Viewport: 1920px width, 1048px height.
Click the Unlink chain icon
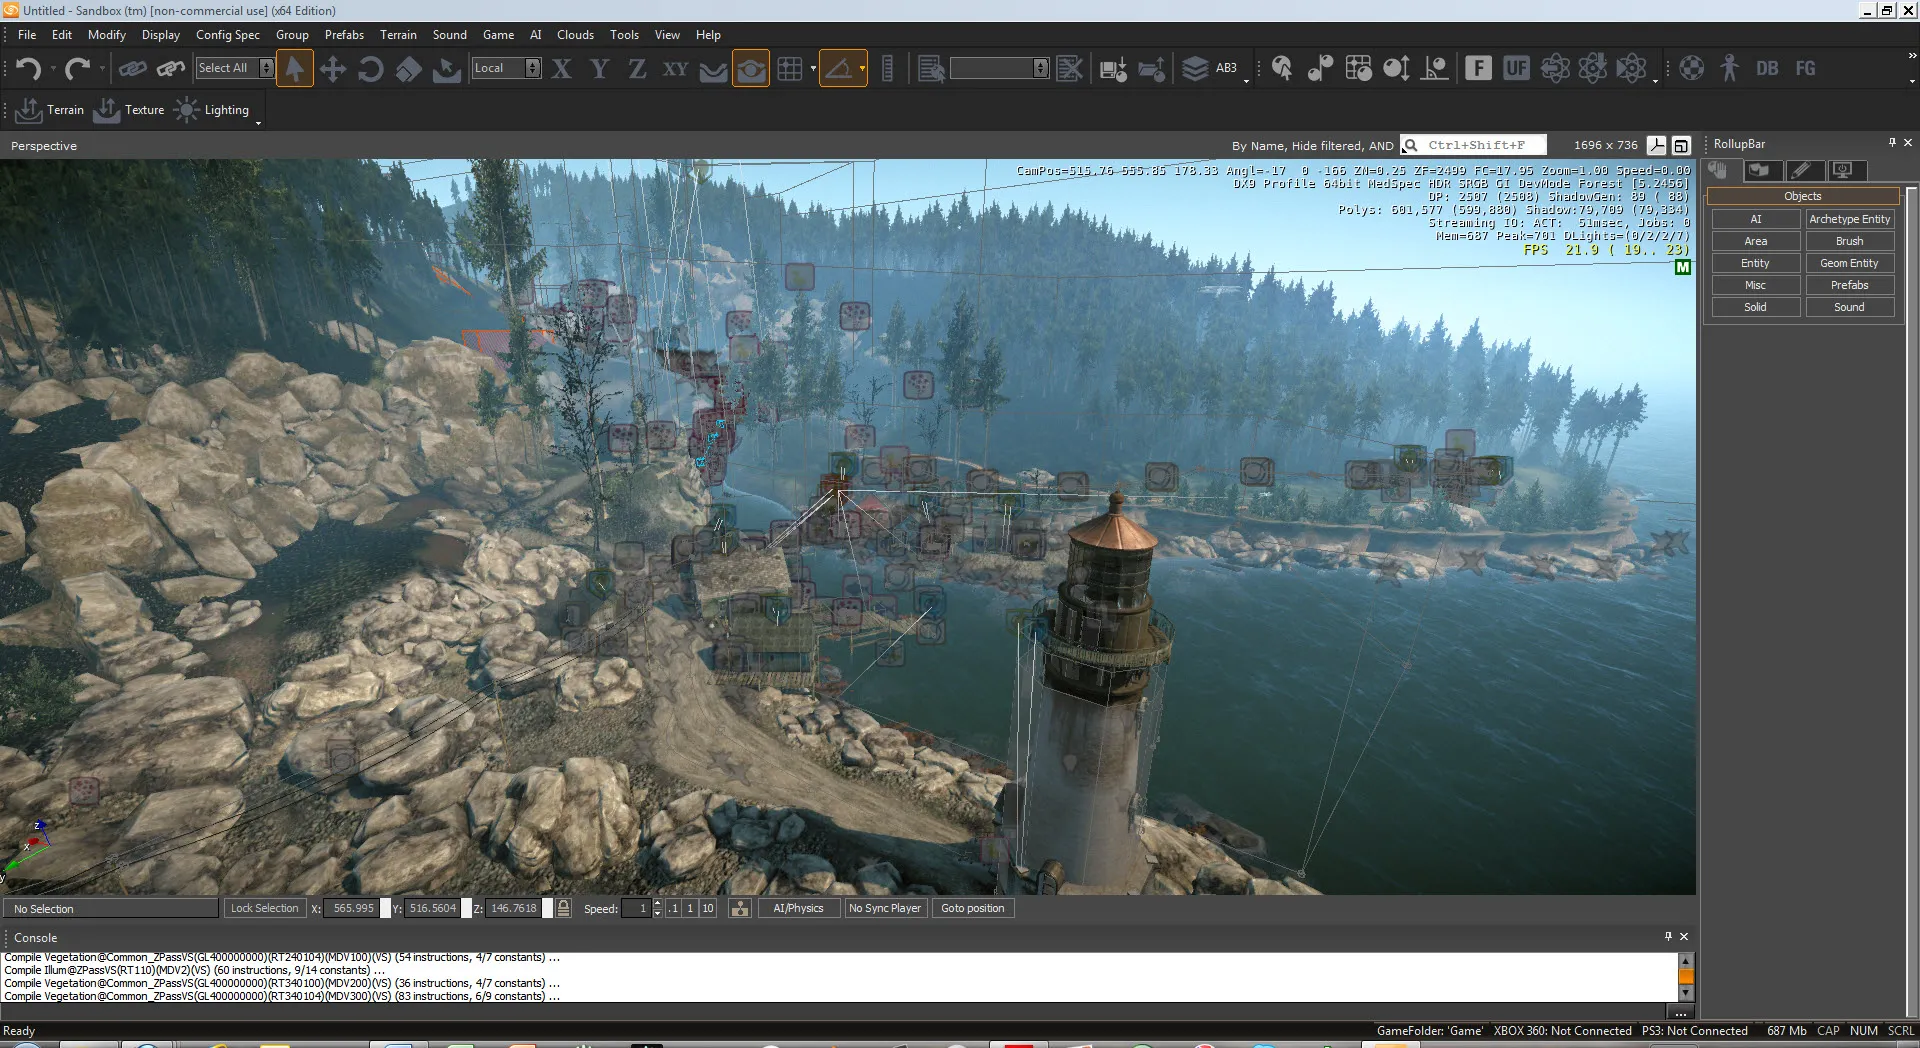tap(170, 69)
